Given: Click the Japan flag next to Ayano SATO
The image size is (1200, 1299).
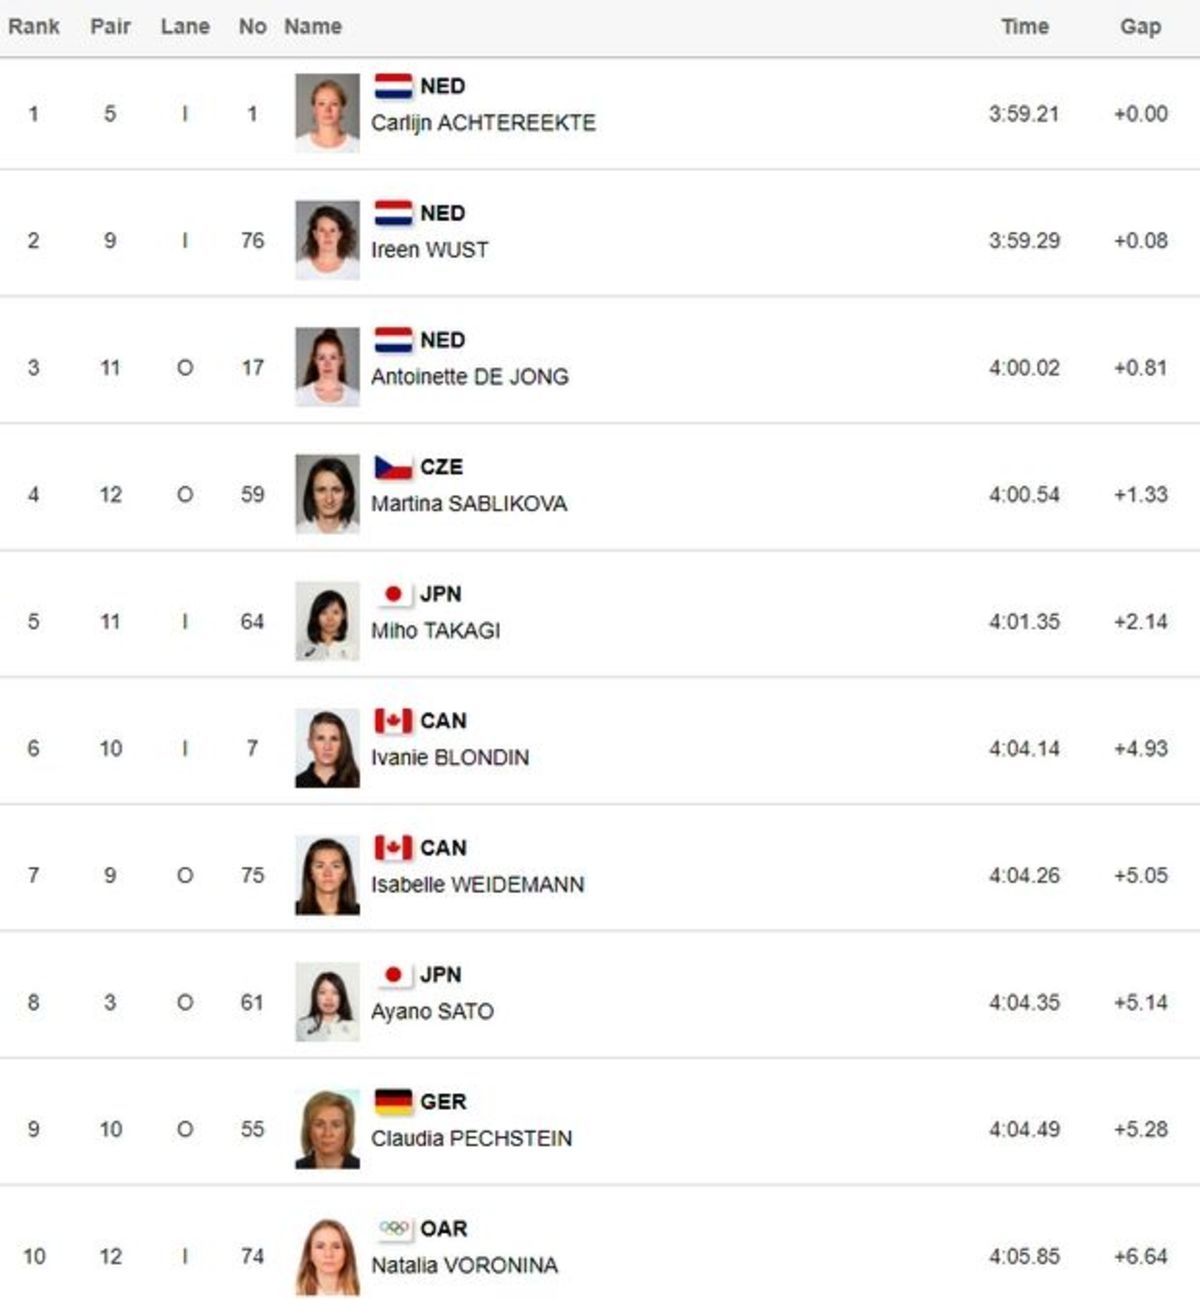Looking at the screenshot, I should [x=393, y=975].
